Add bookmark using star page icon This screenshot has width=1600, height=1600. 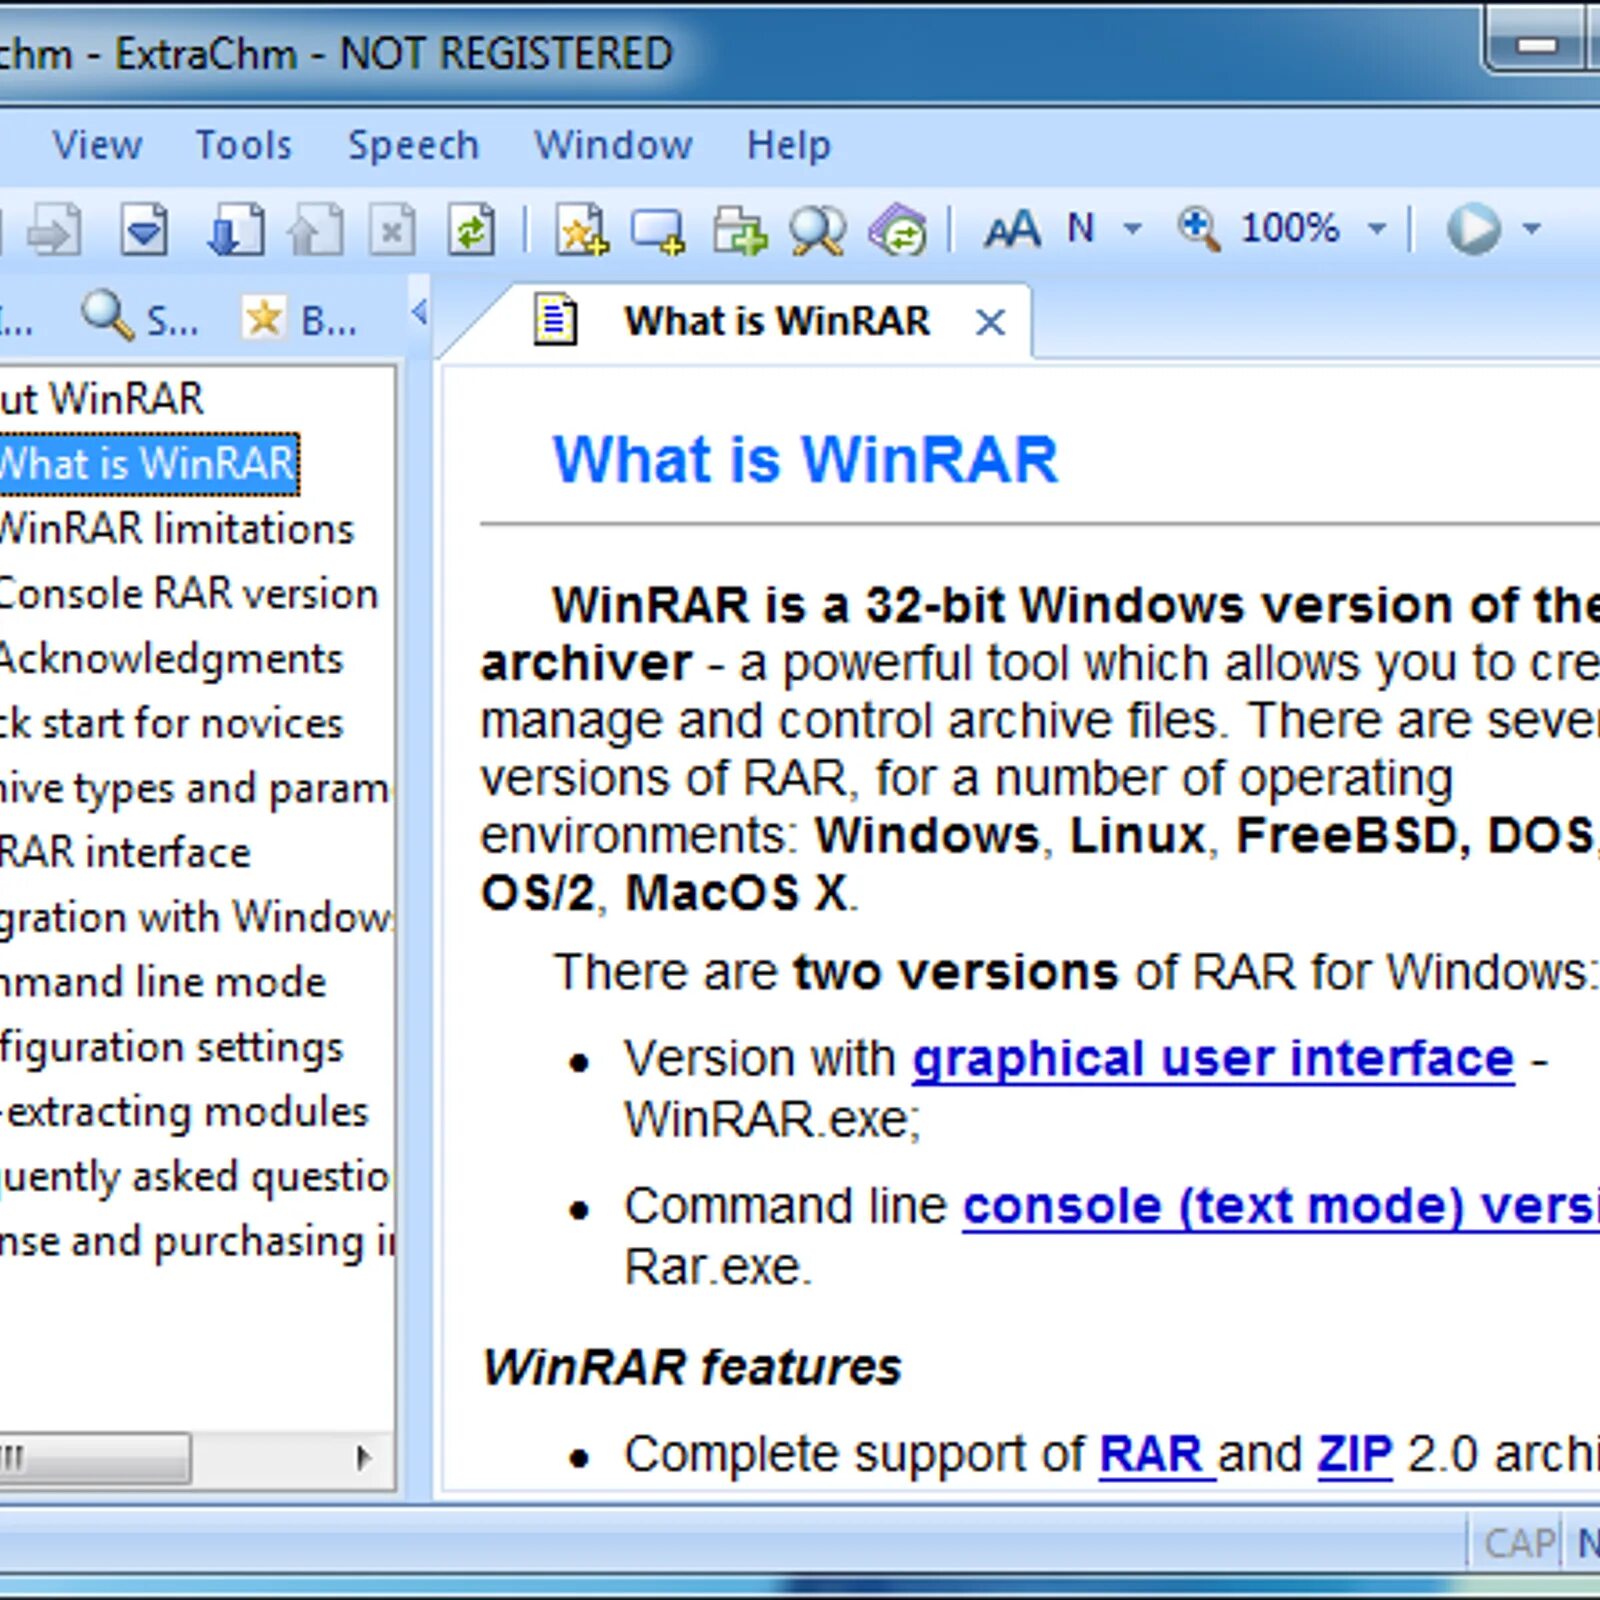tap(581, 230)
